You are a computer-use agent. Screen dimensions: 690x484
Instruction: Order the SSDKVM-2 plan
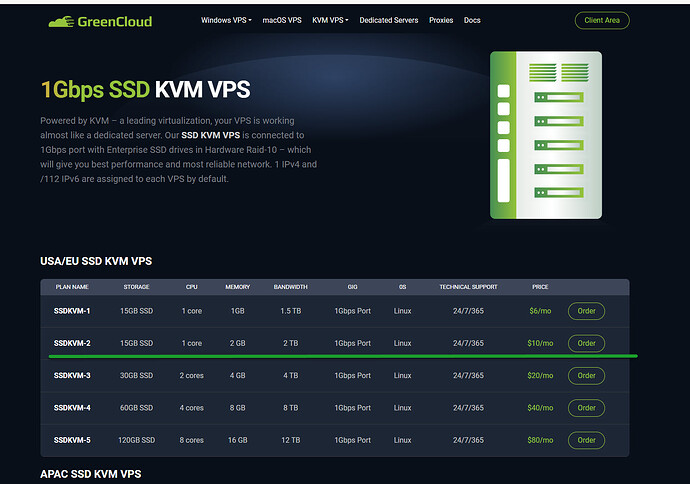tap(586, 343)
